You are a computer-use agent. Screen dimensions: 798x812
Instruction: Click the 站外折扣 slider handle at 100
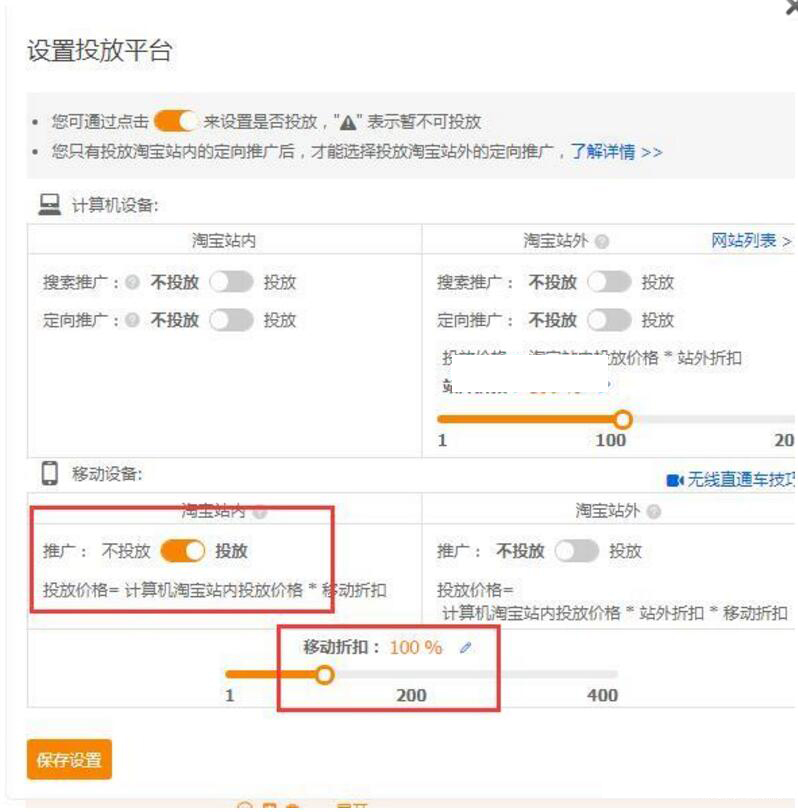622,419
